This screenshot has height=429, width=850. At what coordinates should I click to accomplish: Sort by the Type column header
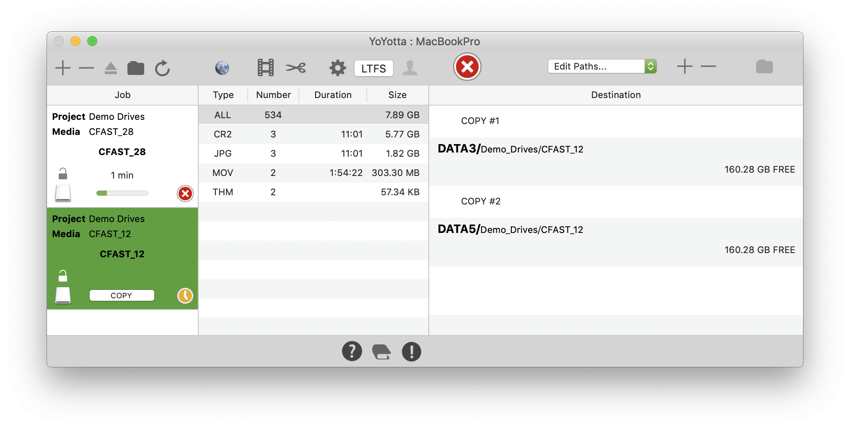click(x=223, y=95)
